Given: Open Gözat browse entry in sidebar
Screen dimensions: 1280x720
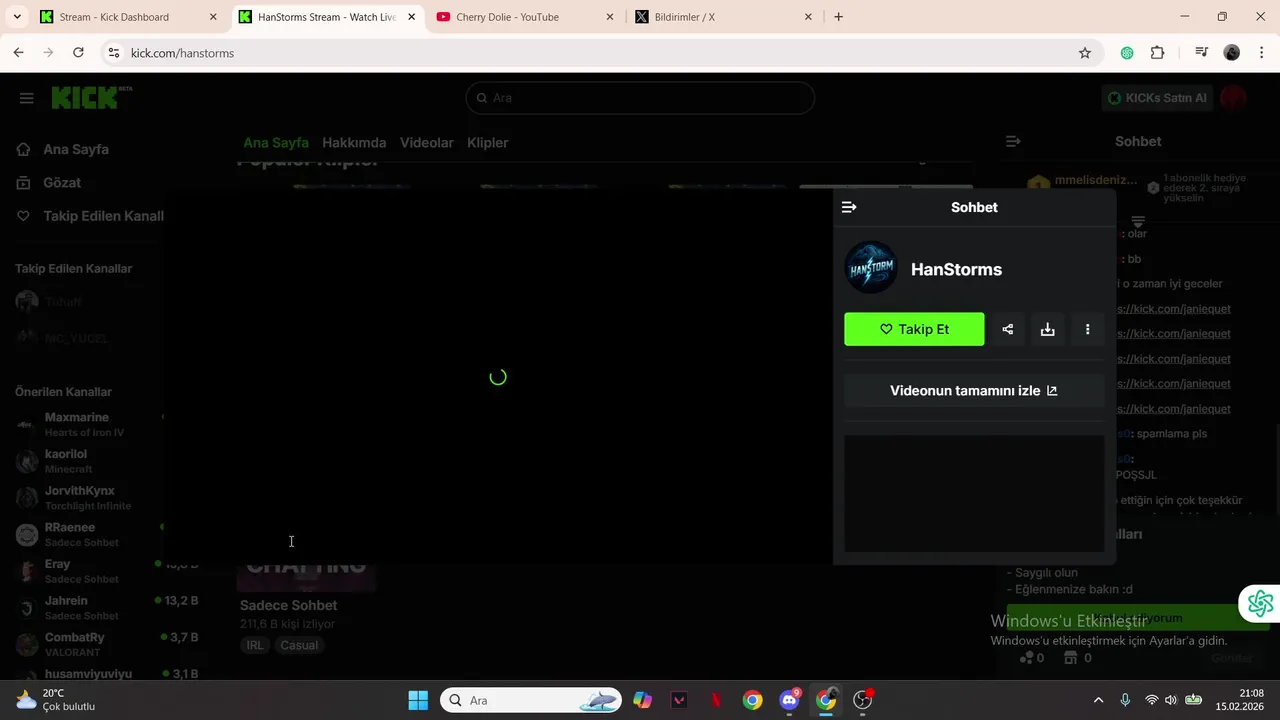Looking at the screenshot, I should click(62, 182).
